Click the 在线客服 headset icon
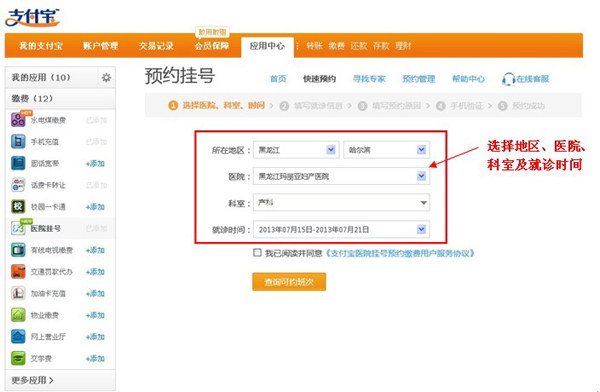Viewport: 600px width, 392px height. pyautogui.click(x=508, y=79)
